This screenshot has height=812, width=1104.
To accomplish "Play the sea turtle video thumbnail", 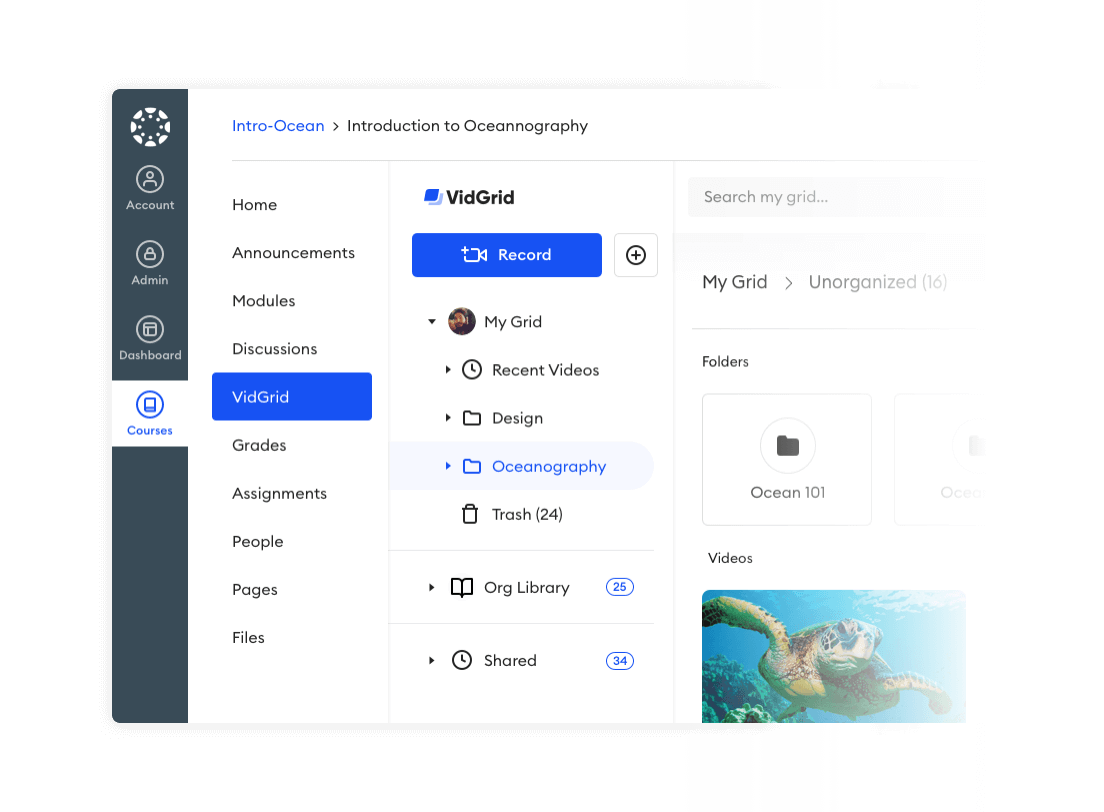I will tap(833, 656).
